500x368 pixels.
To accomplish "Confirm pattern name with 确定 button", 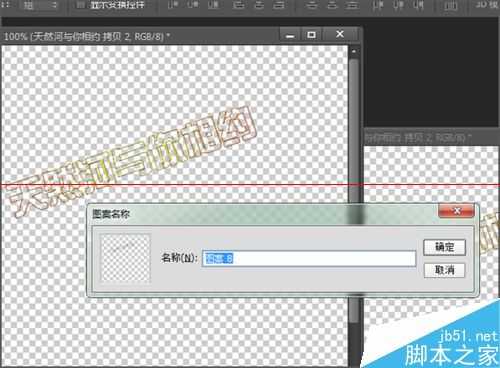I will (x=444, y=247).
